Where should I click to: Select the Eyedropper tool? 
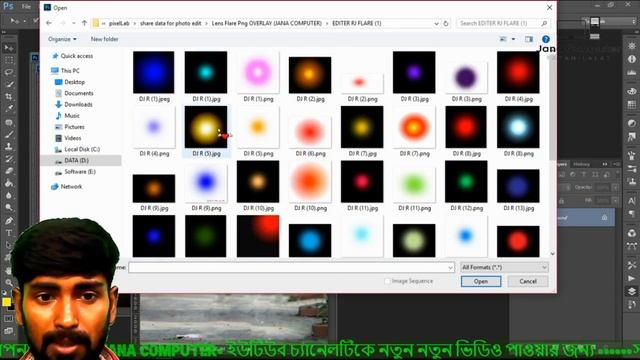coord(9,109)
